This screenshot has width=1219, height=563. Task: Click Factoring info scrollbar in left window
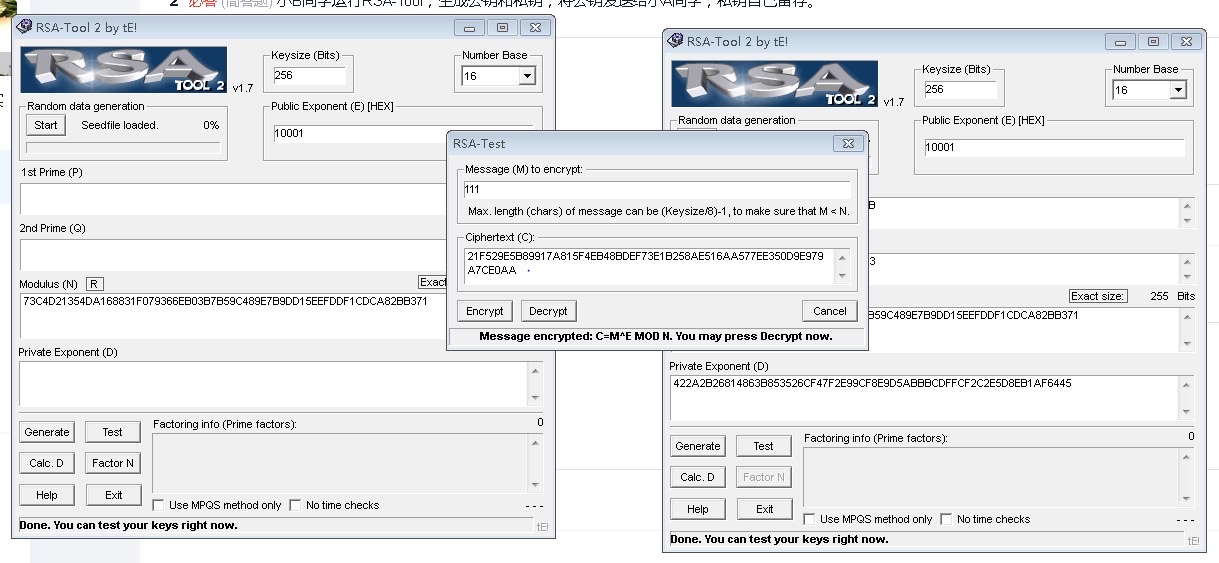coord(536,463)
